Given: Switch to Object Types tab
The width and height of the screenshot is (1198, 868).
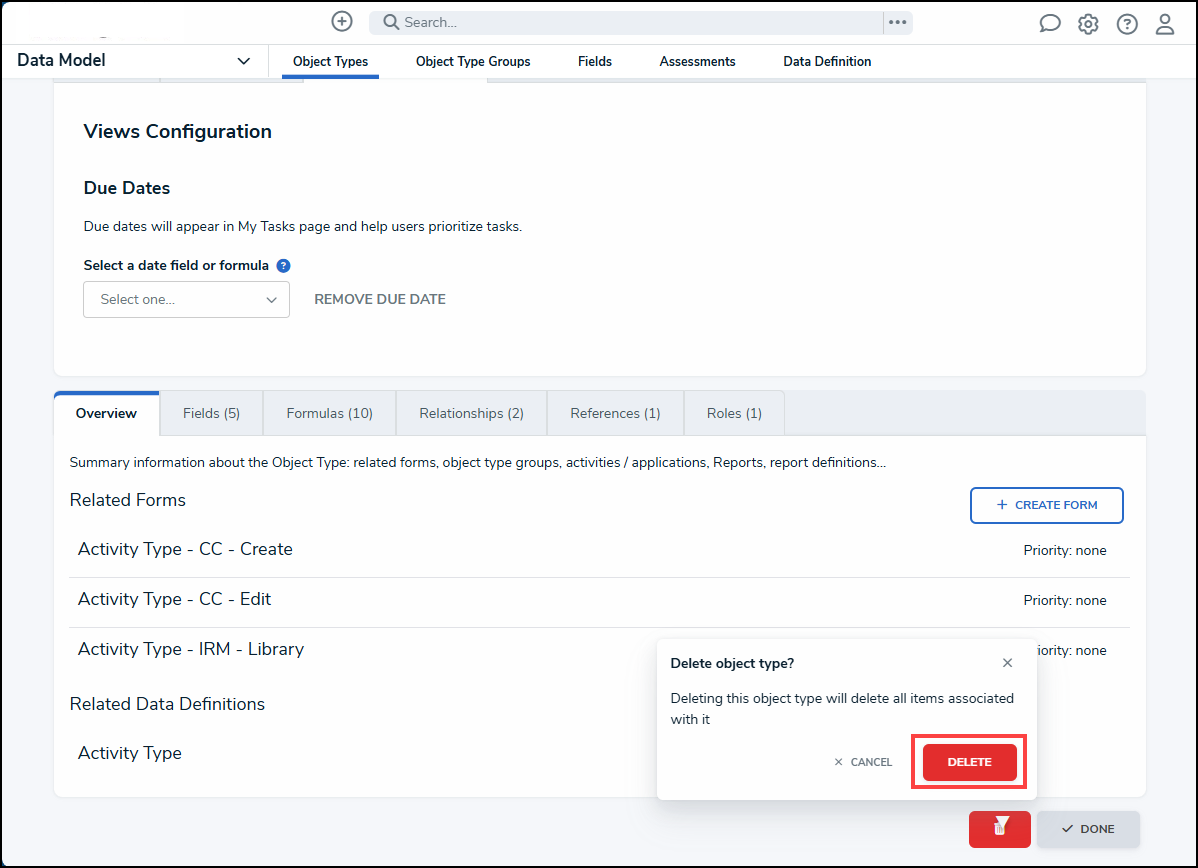Looking at the screenshot, I should click(x=330, y=61).
